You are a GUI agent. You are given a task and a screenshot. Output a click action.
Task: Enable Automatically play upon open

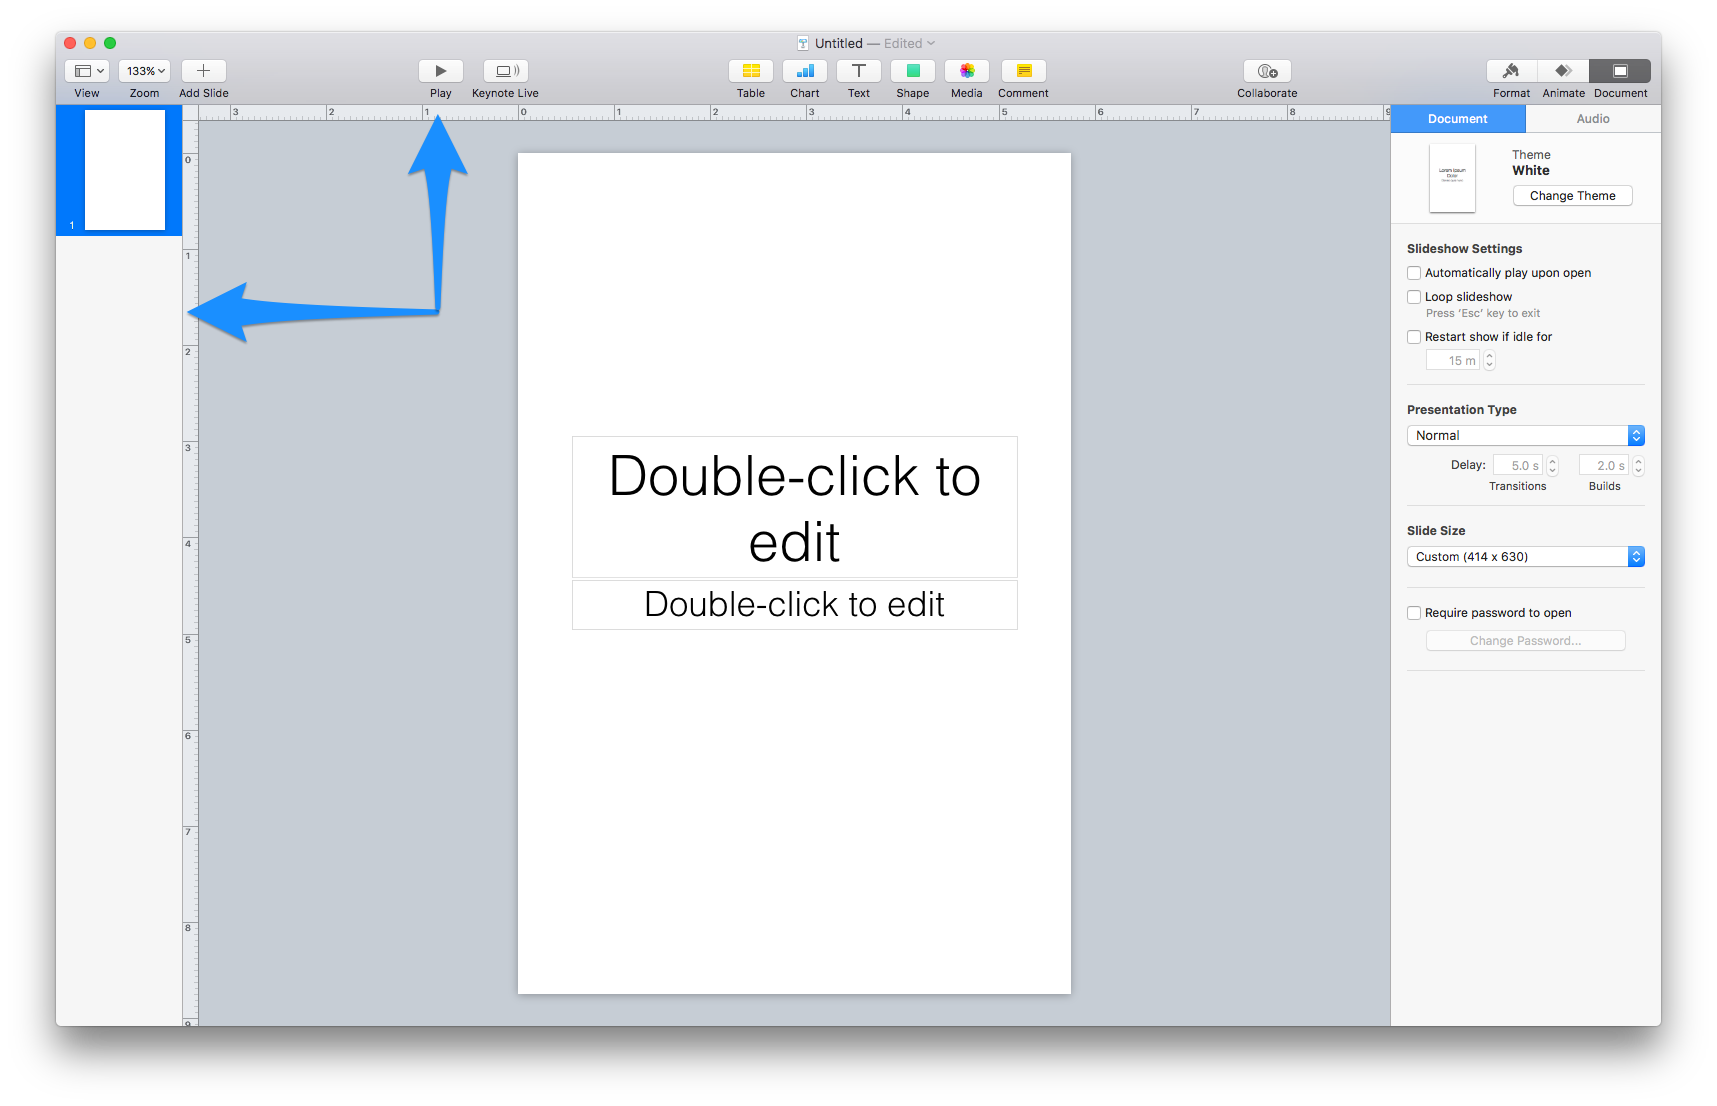pyautogui.click(x=1414, y=272)
